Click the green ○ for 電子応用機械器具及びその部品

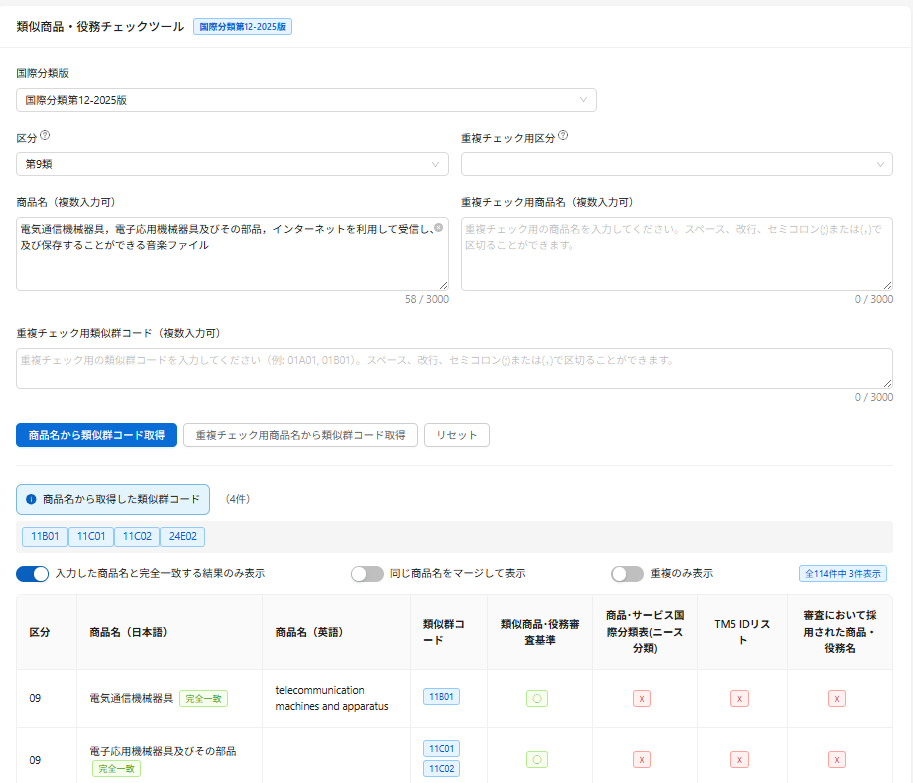pos(536,758)
